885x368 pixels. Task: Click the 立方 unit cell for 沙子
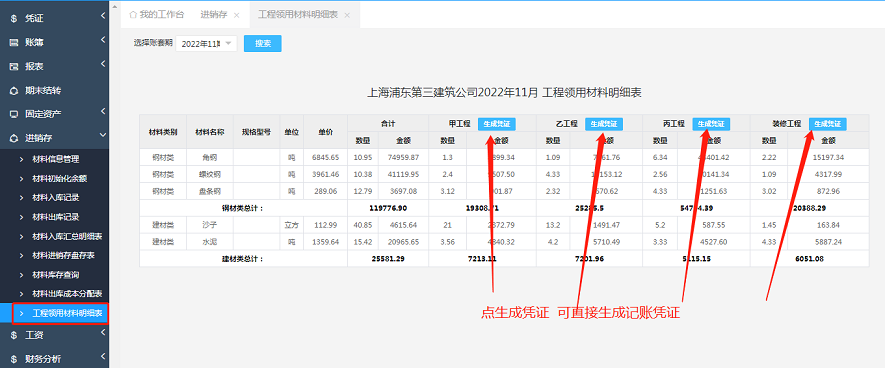[x=292, y=225]
